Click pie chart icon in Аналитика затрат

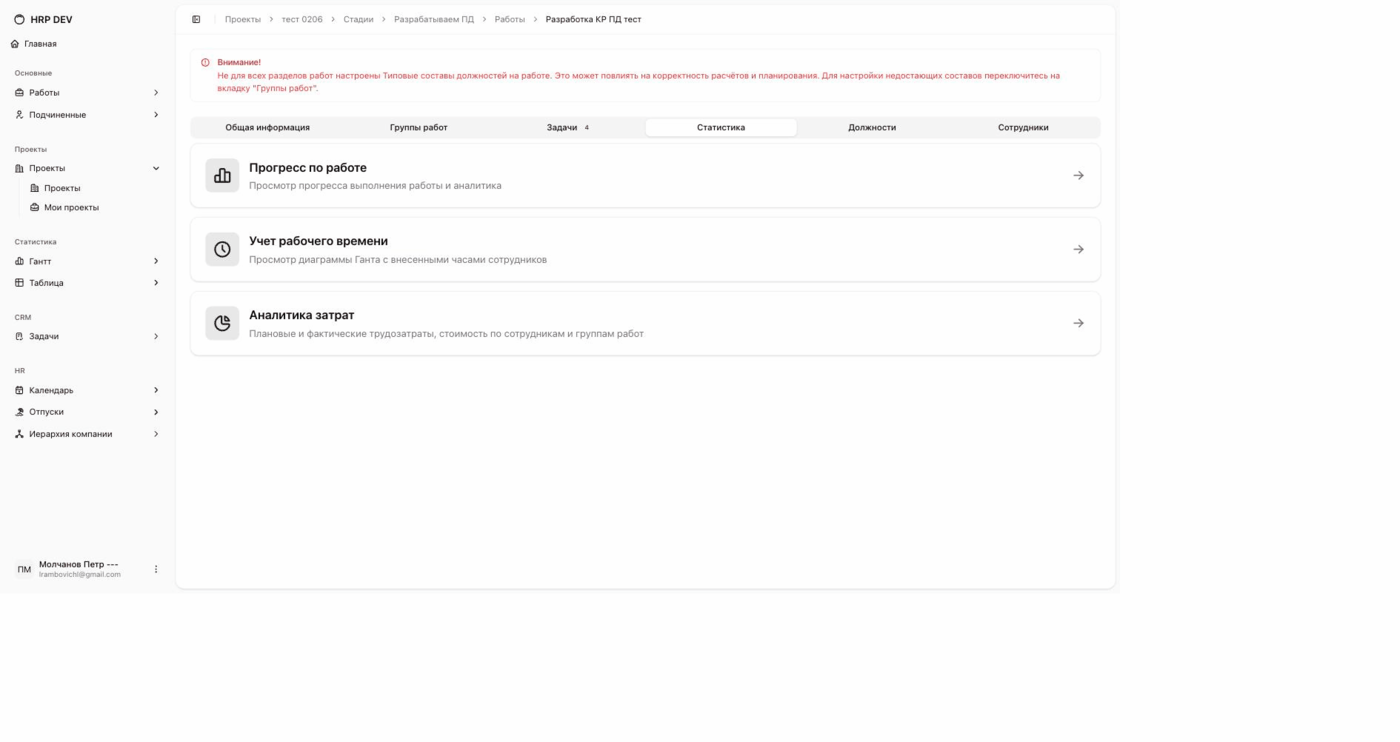point(222,323)
